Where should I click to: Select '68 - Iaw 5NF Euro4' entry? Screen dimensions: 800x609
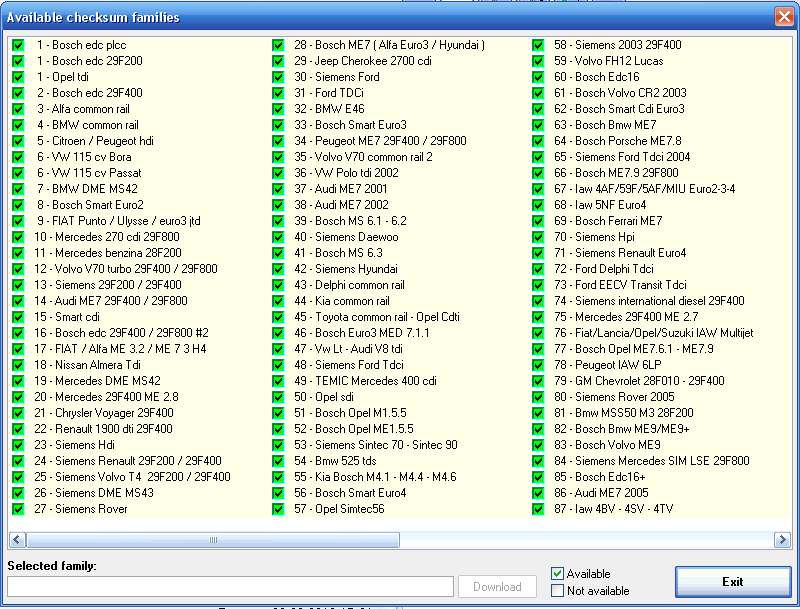600,205
